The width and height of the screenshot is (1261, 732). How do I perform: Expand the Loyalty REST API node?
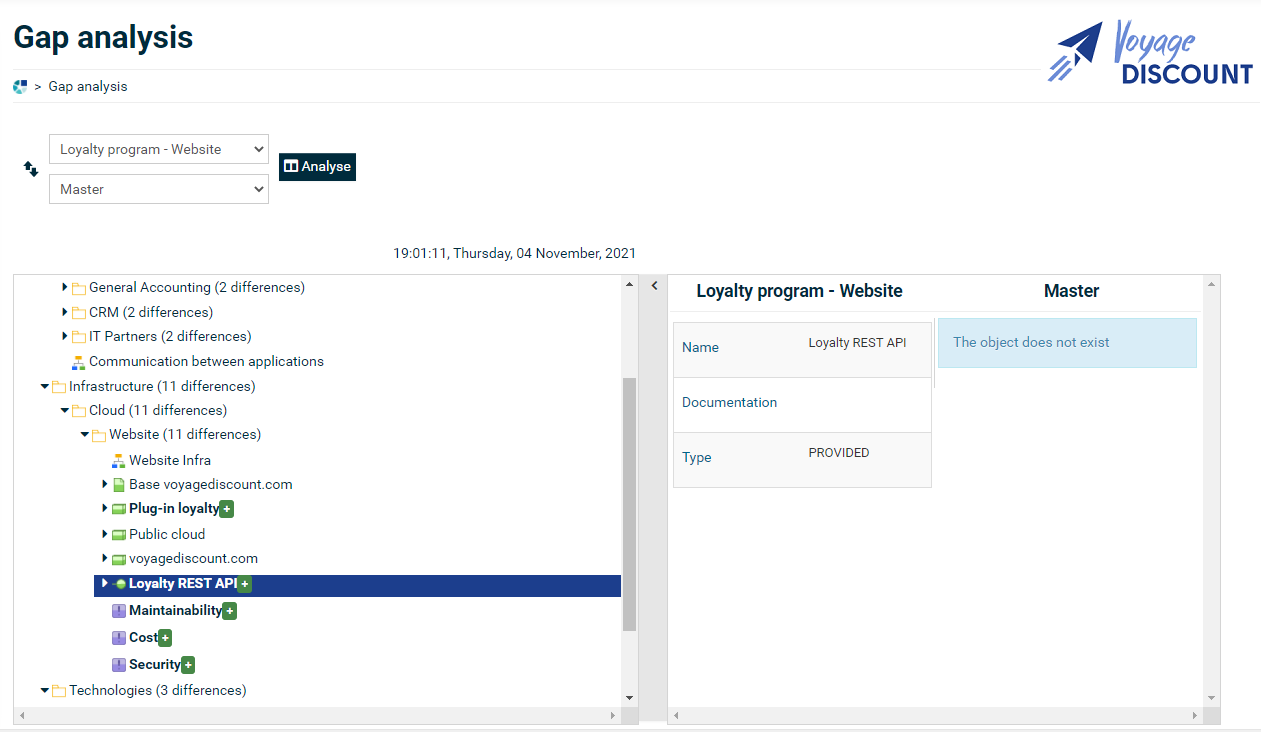pyautogui.click(x=104, y=584)
